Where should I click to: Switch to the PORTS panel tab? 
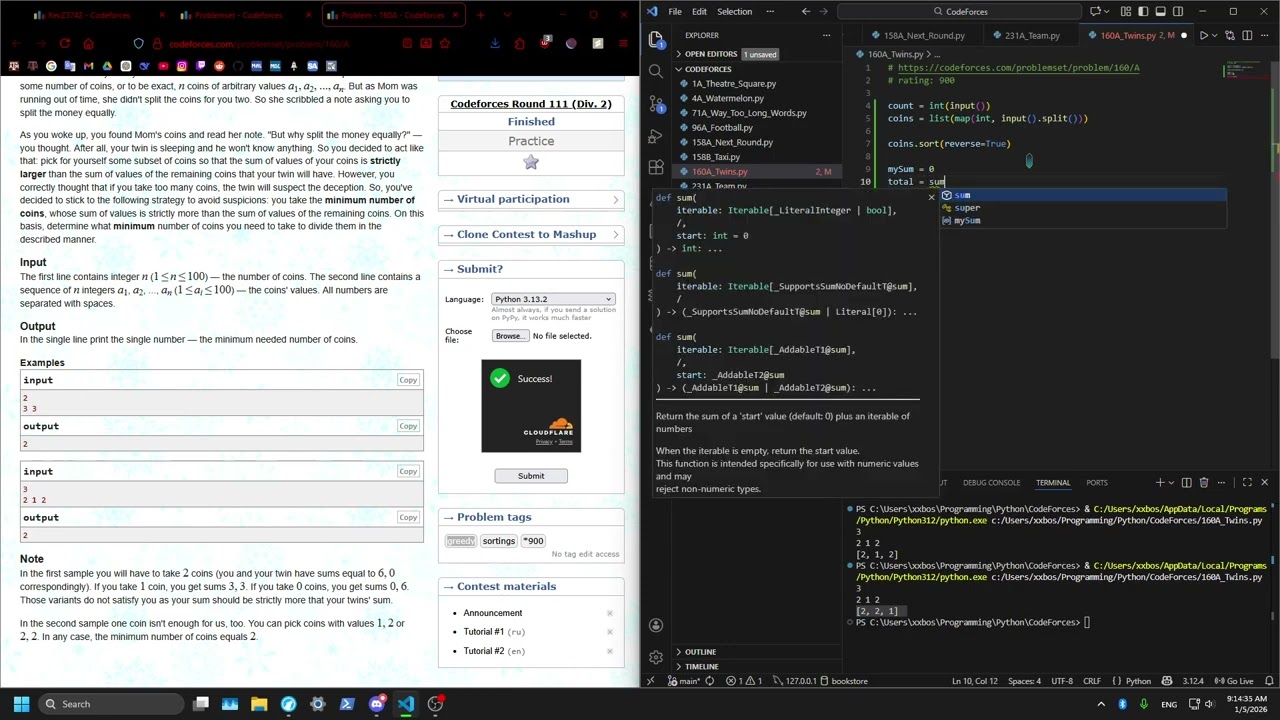coord(1097,482)
